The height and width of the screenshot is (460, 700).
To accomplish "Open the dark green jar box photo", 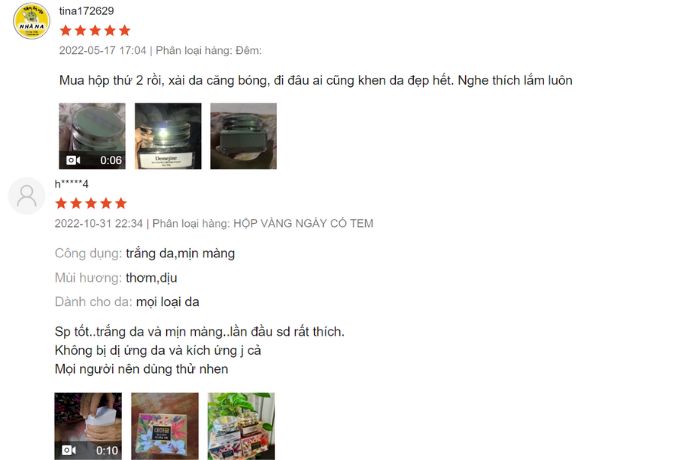I will click(x=243, y=136).
